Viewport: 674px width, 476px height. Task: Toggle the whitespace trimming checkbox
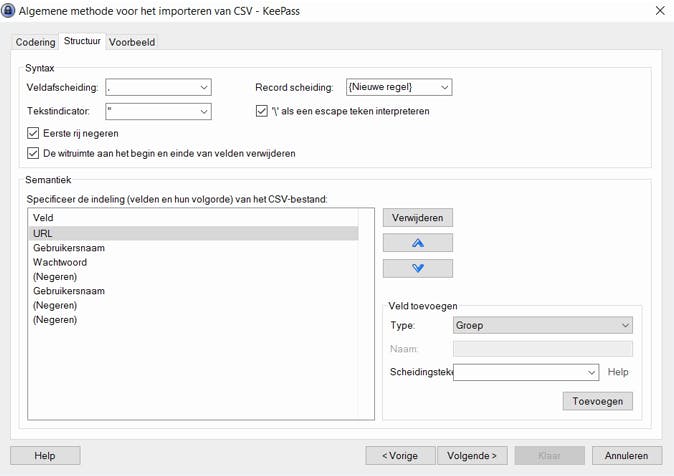click(34, 154)
